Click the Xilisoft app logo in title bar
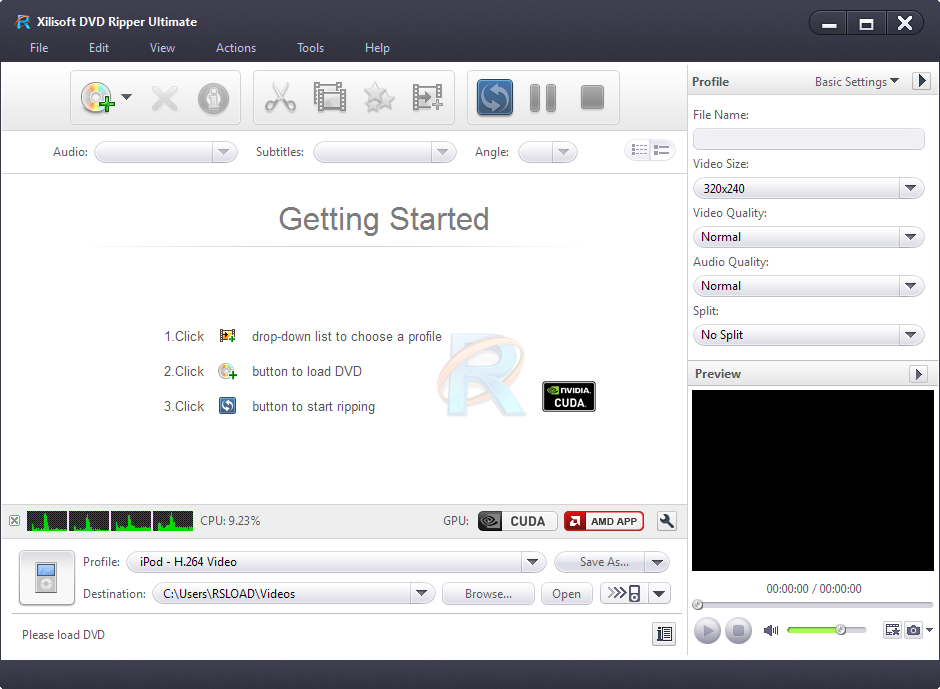This screenshot has height=689, width=940. point(23,22)
